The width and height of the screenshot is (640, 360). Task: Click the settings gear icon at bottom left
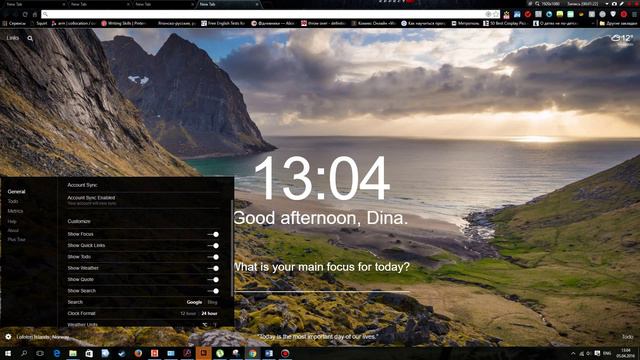pos(8,337)
